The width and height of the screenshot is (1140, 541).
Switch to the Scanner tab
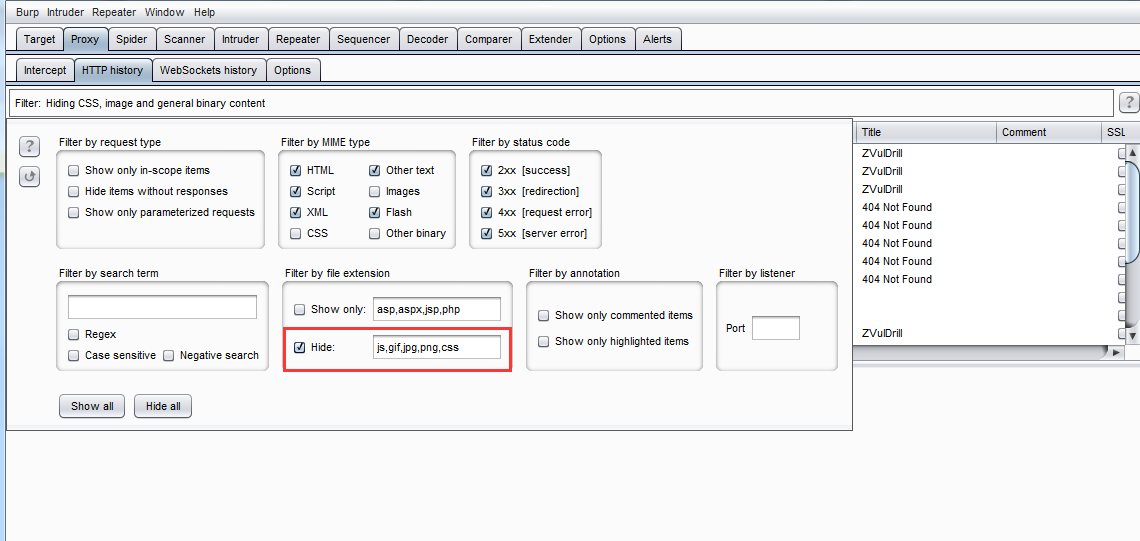[185, 39]
